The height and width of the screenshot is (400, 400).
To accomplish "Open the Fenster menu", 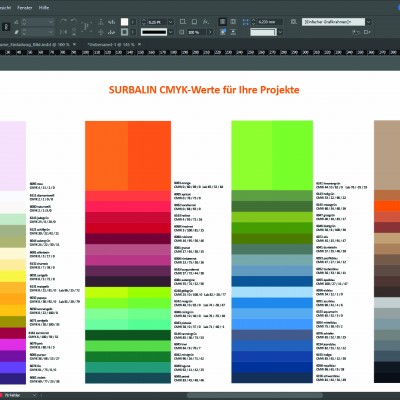I will click(x=25, y=7).
